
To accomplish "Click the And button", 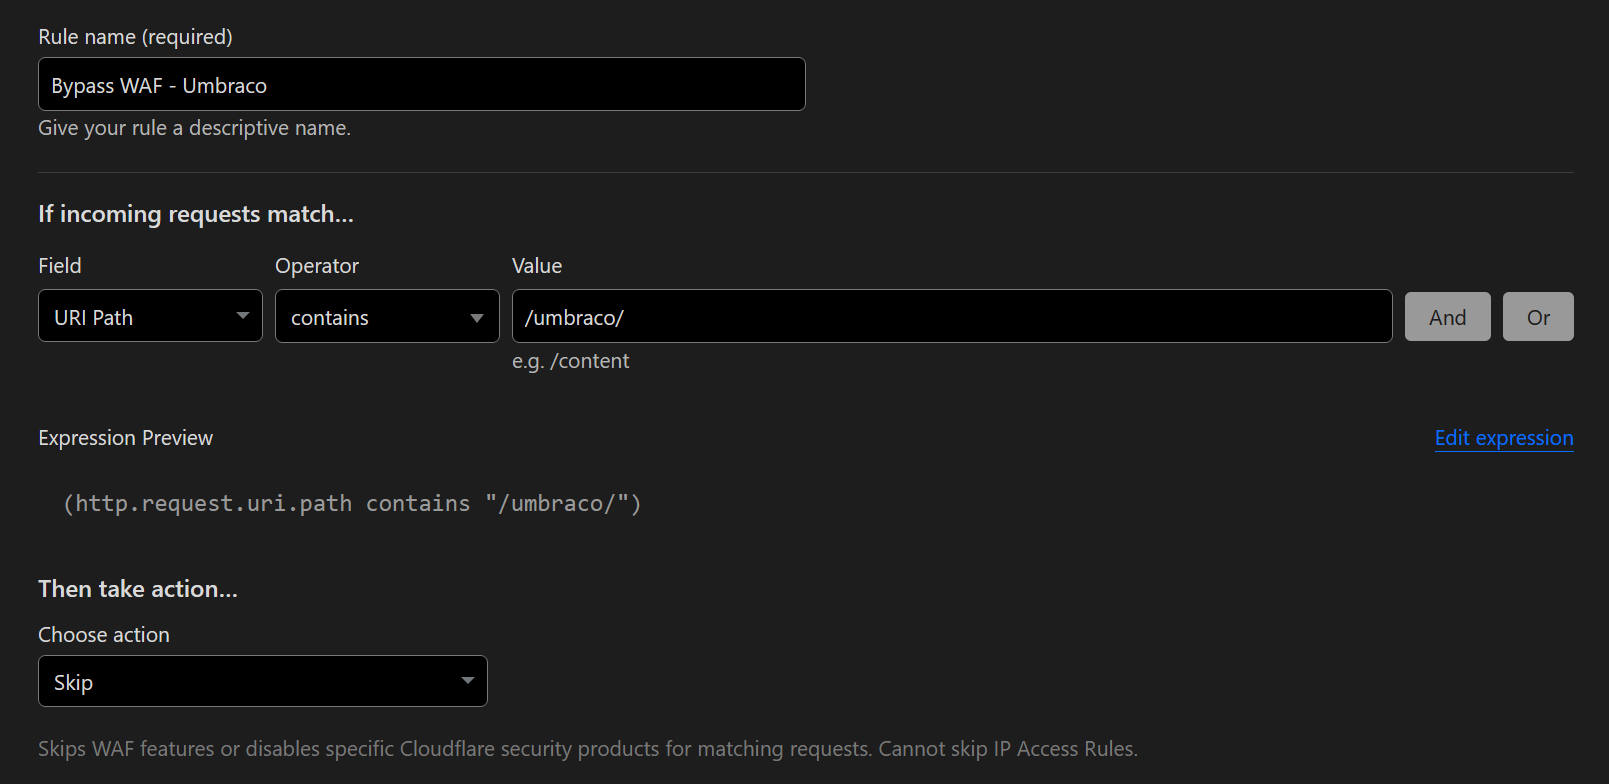I will [1447, 316].
